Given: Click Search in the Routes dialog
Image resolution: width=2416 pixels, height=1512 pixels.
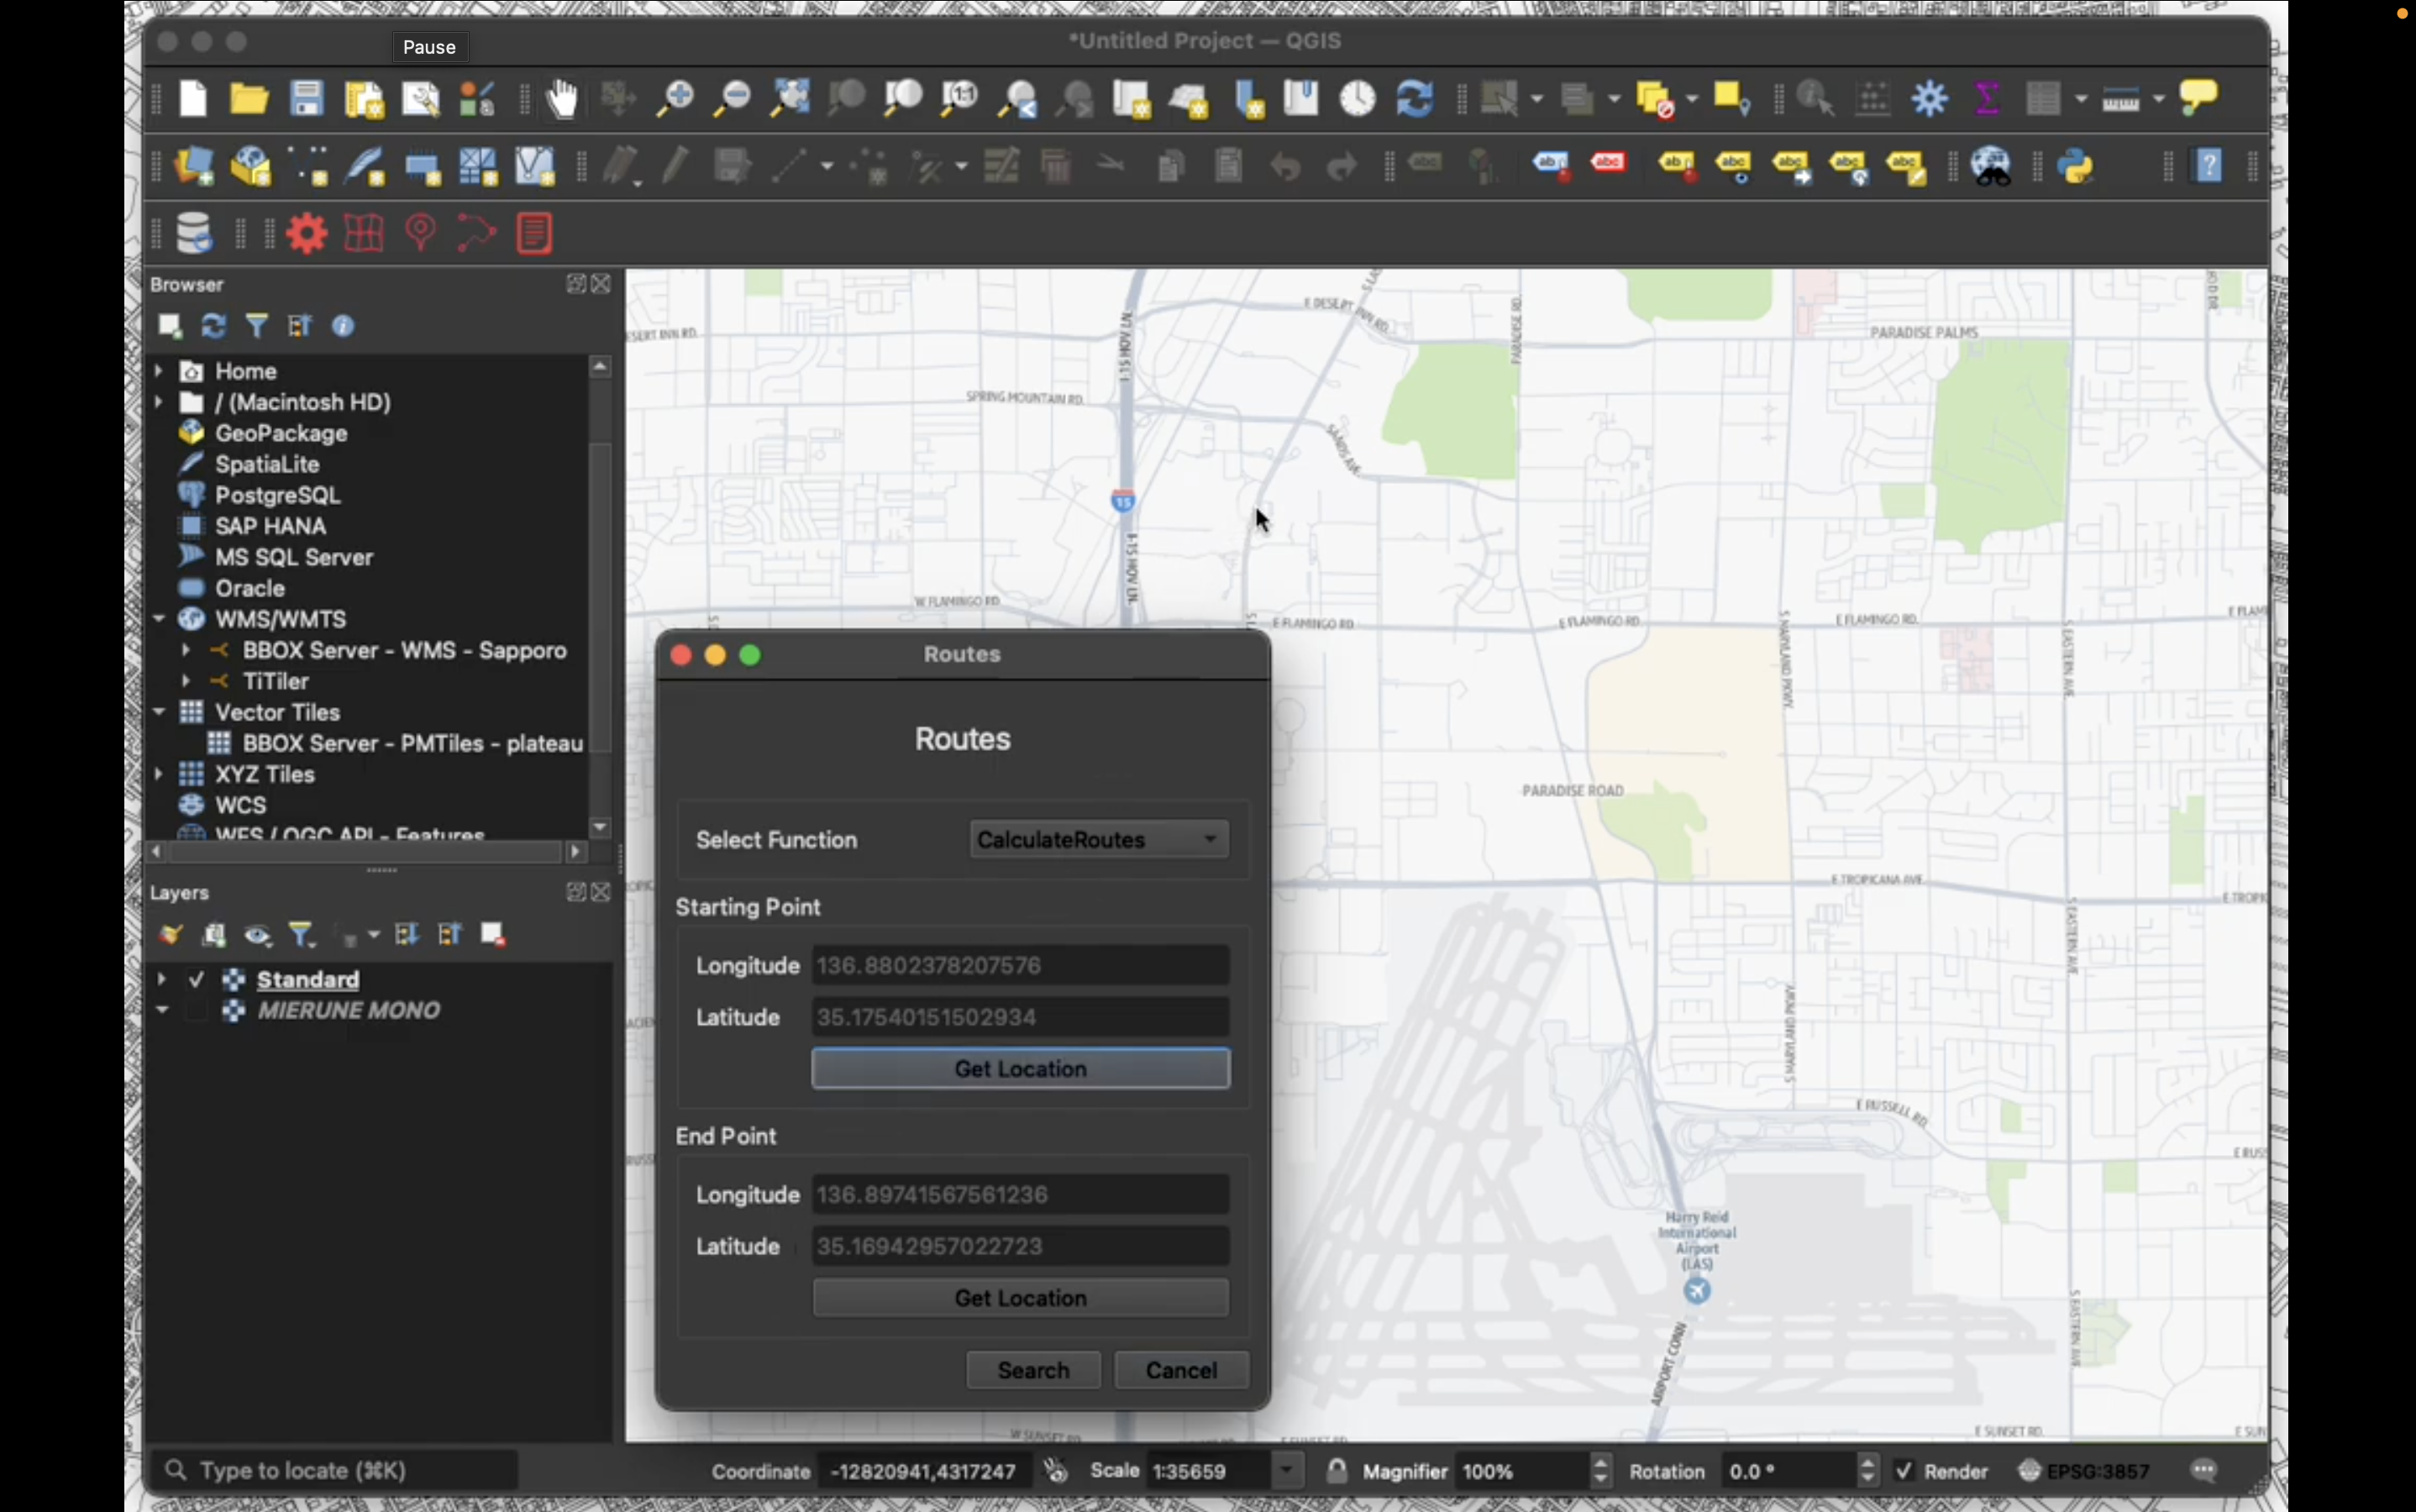Looking at the screenshot, I should coord(1032,1369).
